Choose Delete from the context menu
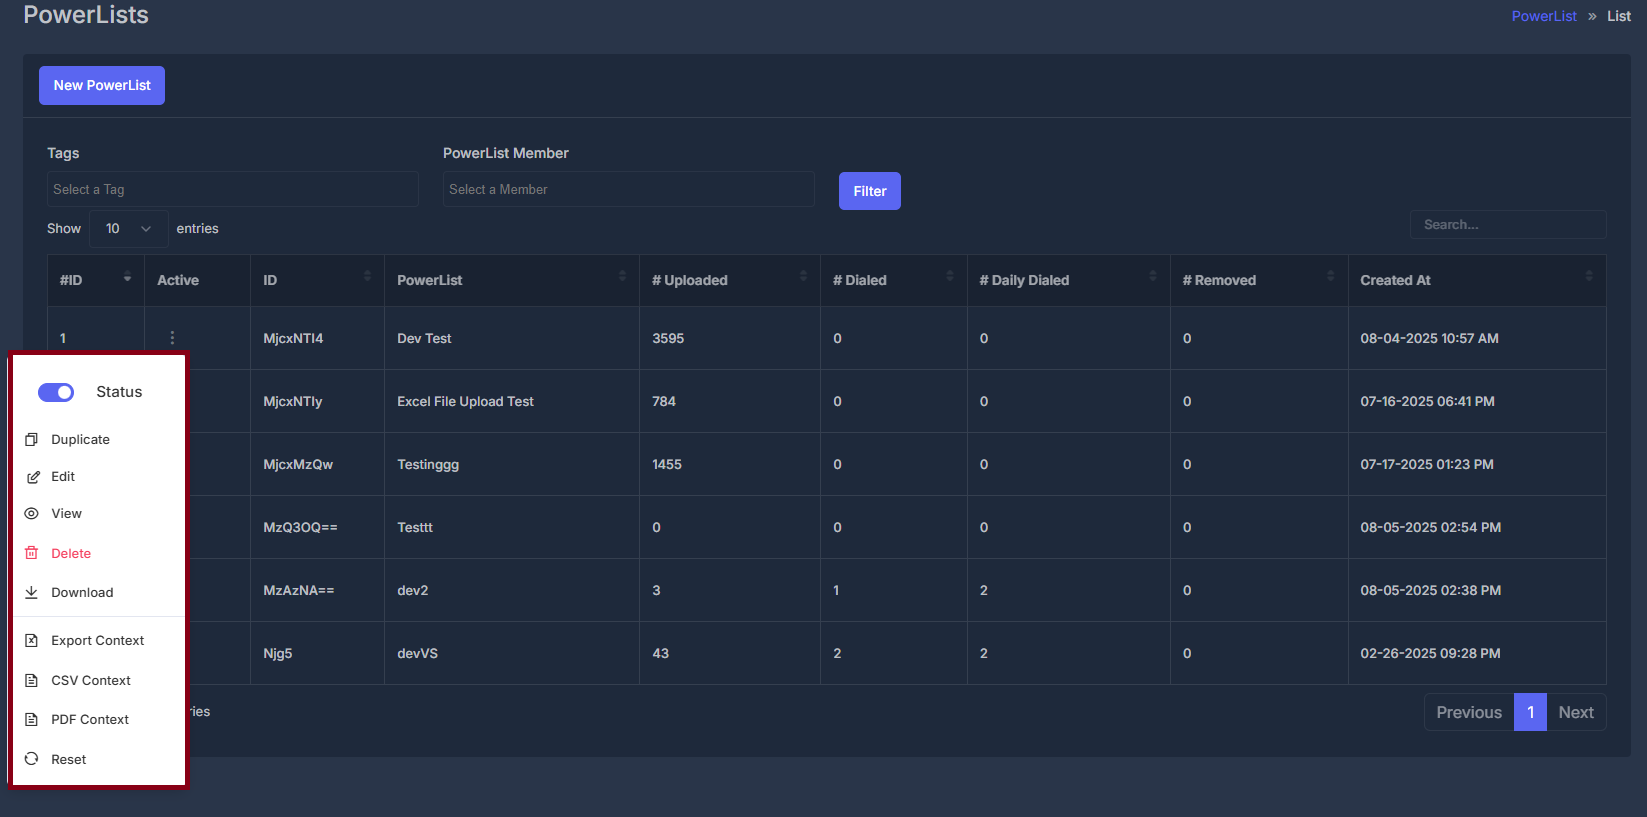Screen dimensions: 1647x817 click(71, 553)
